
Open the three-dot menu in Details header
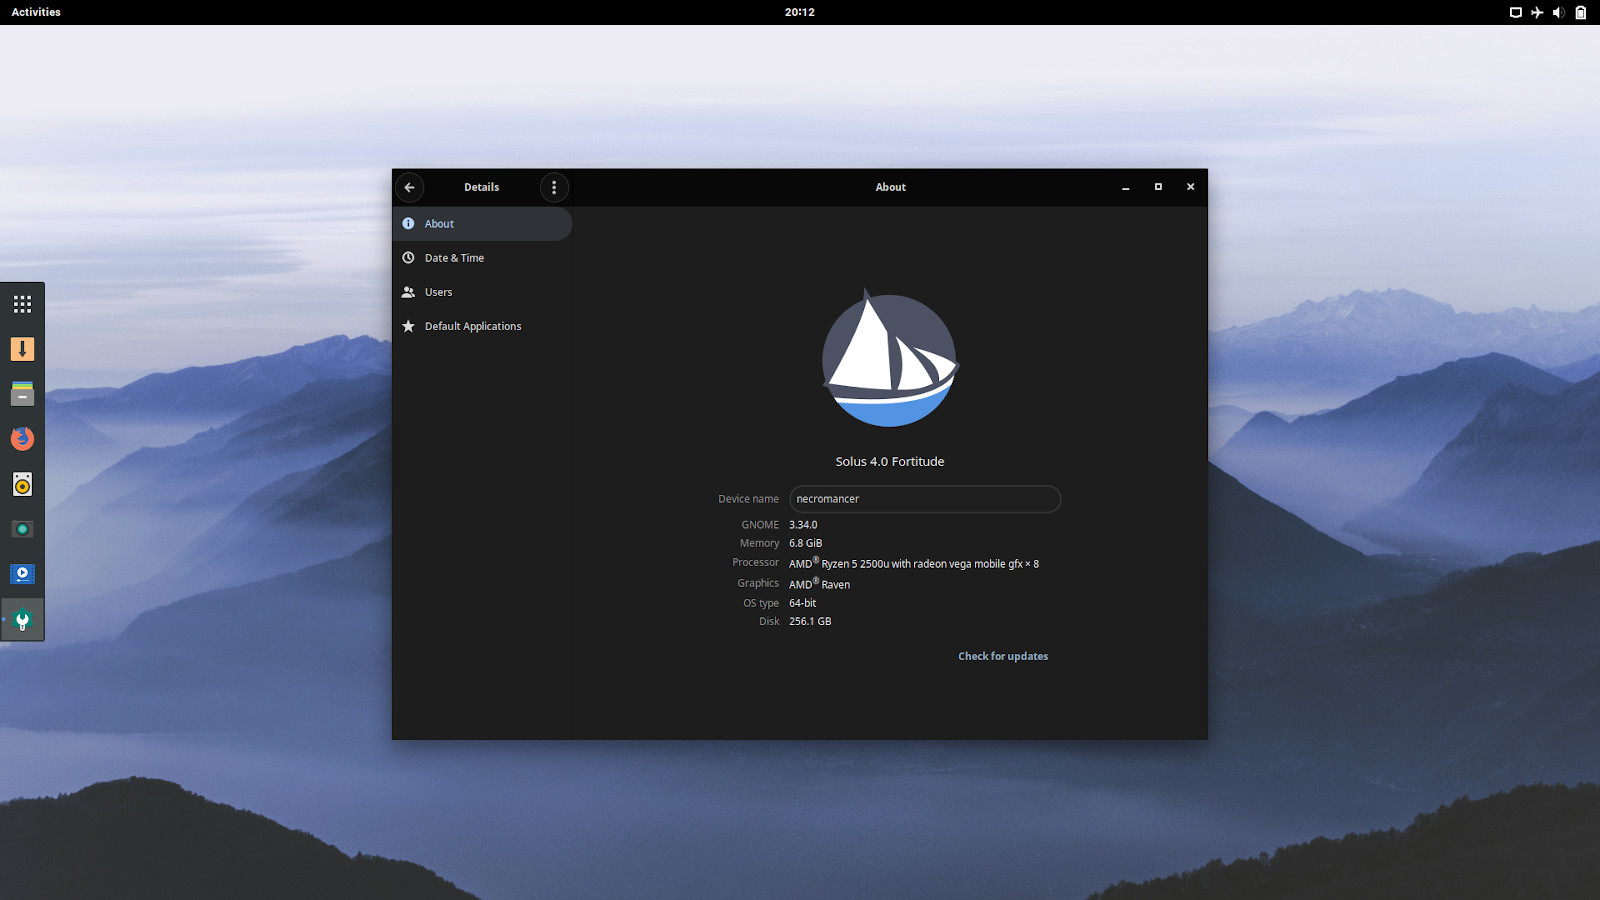(x=554, y=187)
